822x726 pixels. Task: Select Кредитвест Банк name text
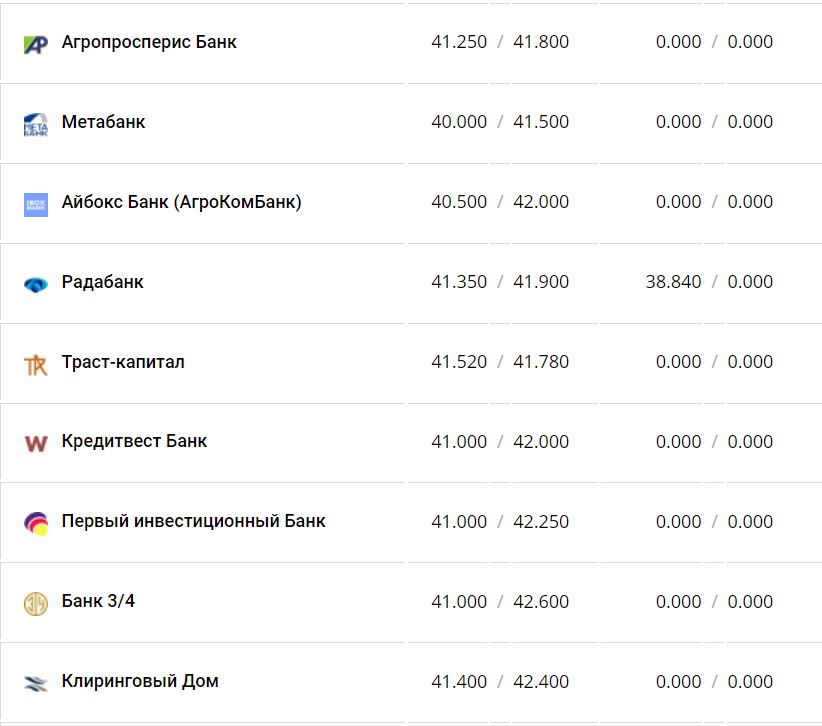(134, 441)
